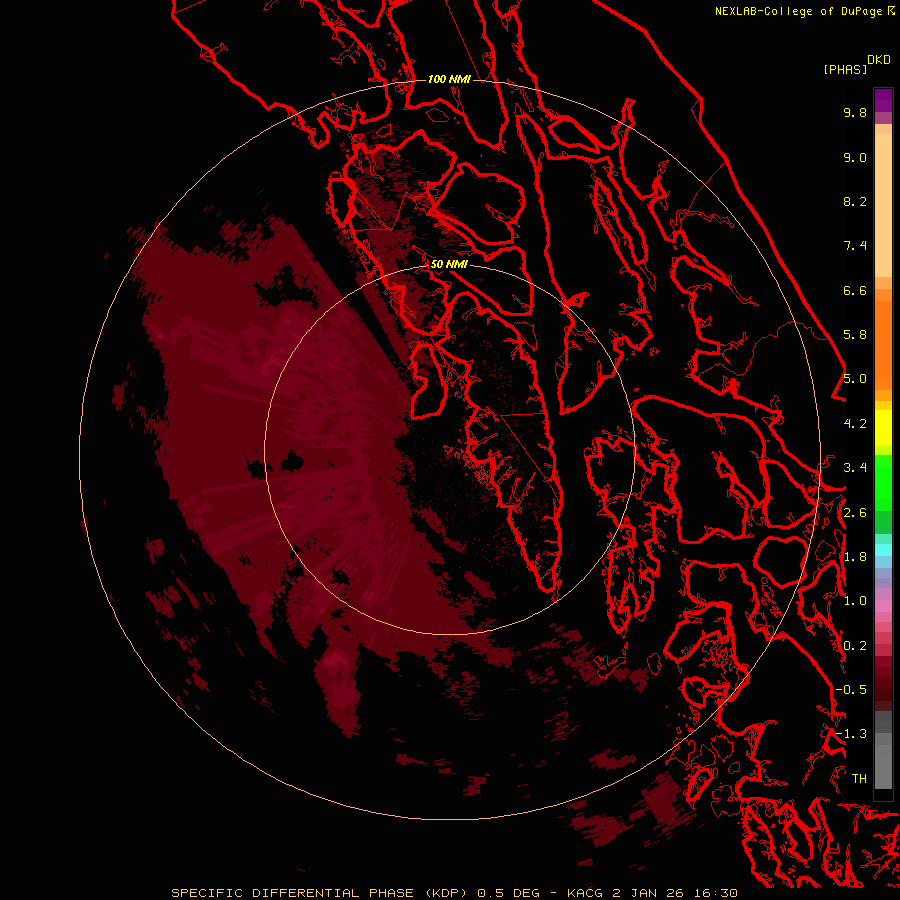Click the purple top segment of color scale

coord(883,100)
